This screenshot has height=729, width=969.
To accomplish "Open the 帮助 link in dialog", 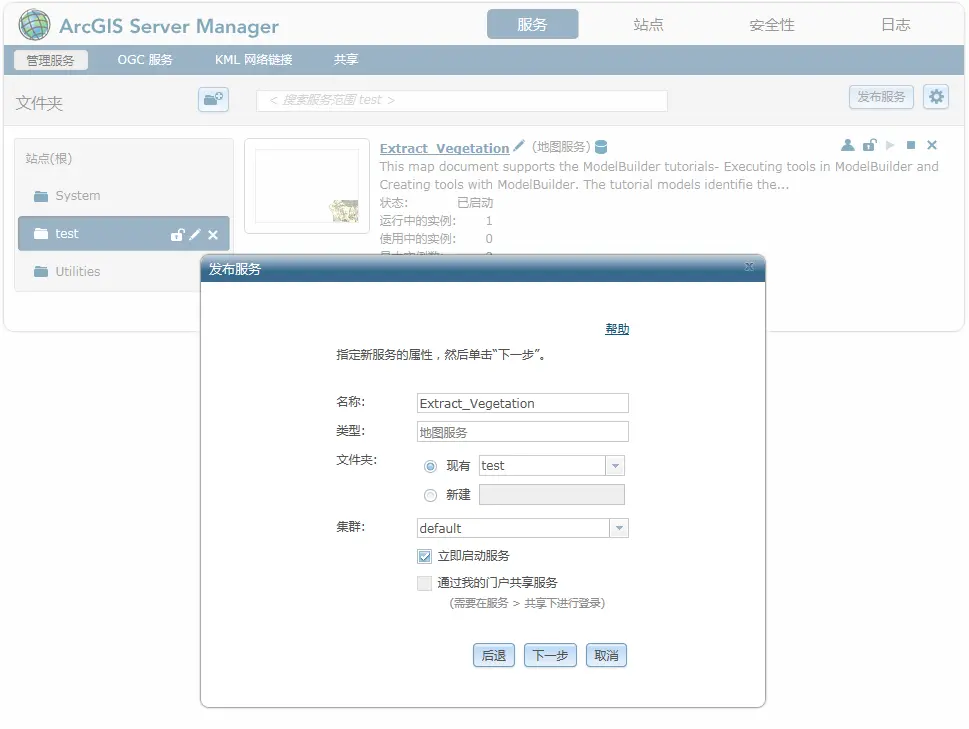I will tap(617, 329).
